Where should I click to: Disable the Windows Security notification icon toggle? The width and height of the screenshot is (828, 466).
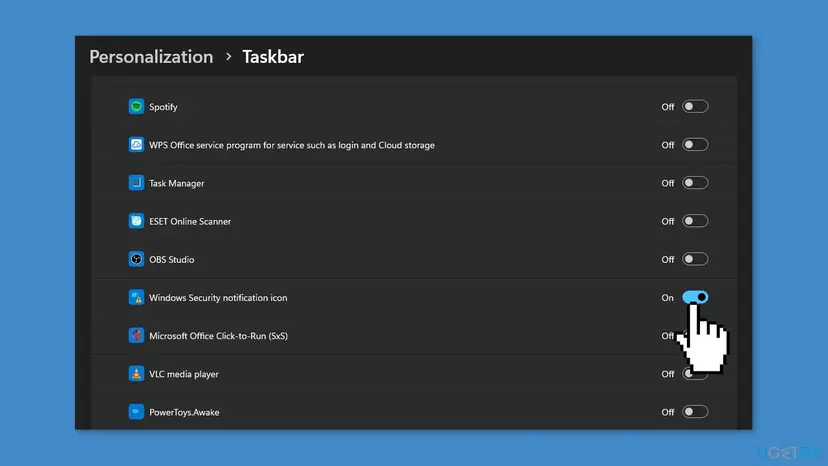(x=695, y=297)
